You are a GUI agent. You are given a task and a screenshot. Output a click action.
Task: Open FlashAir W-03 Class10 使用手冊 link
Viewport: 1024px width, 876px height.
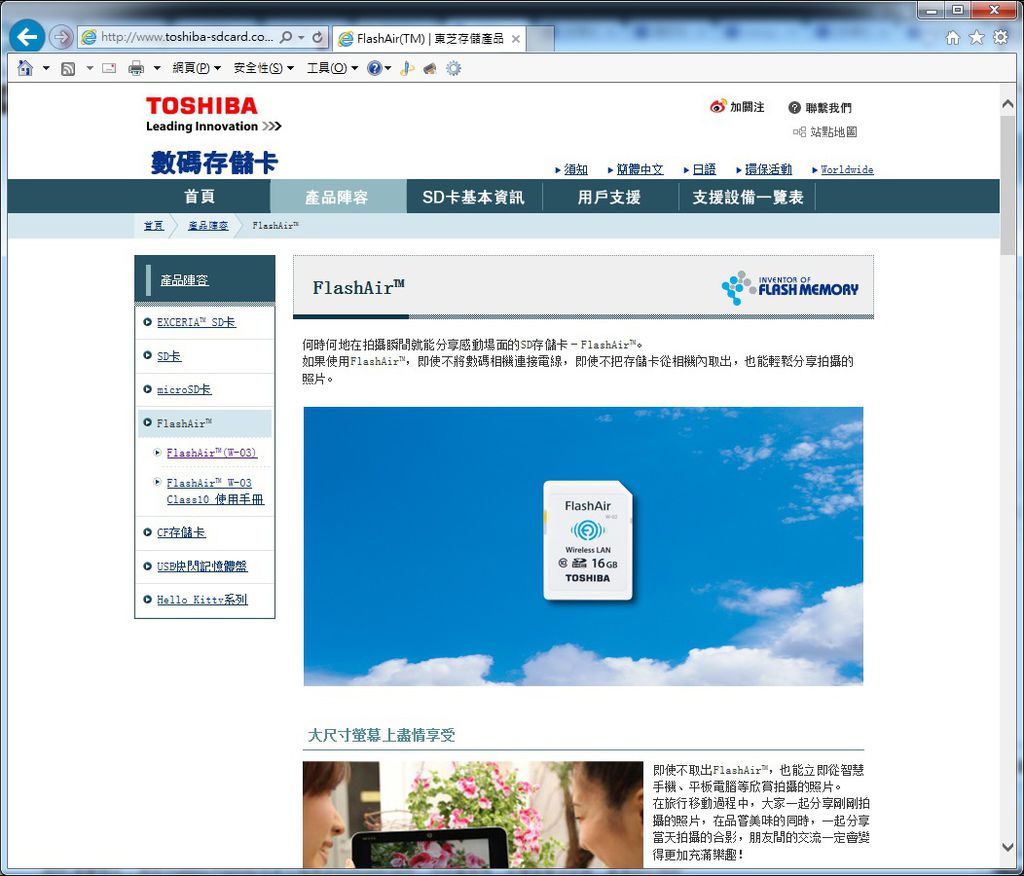click(x=215, y=491)
